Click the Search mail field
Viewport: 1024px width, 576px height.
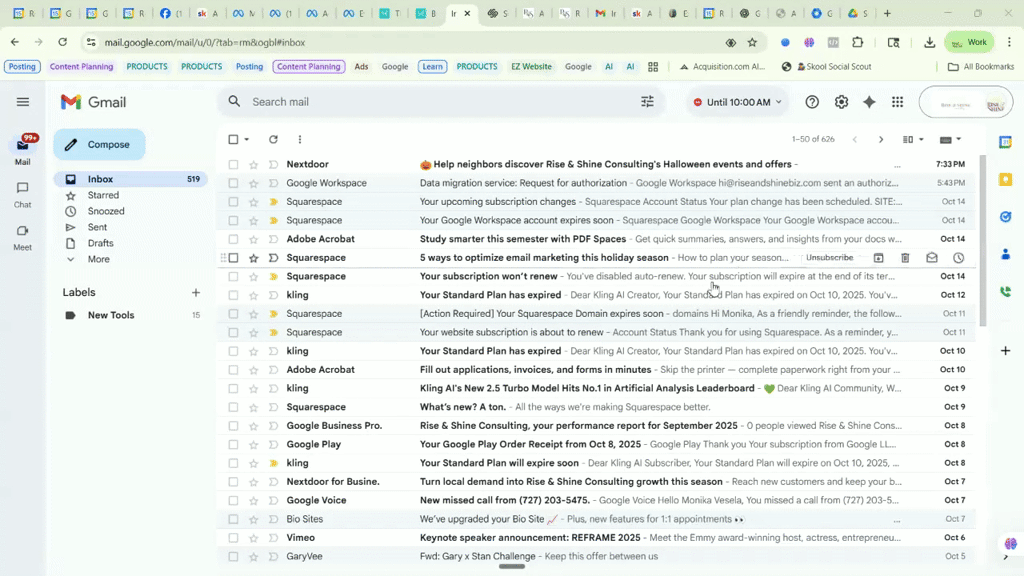(x=400, y=101)
